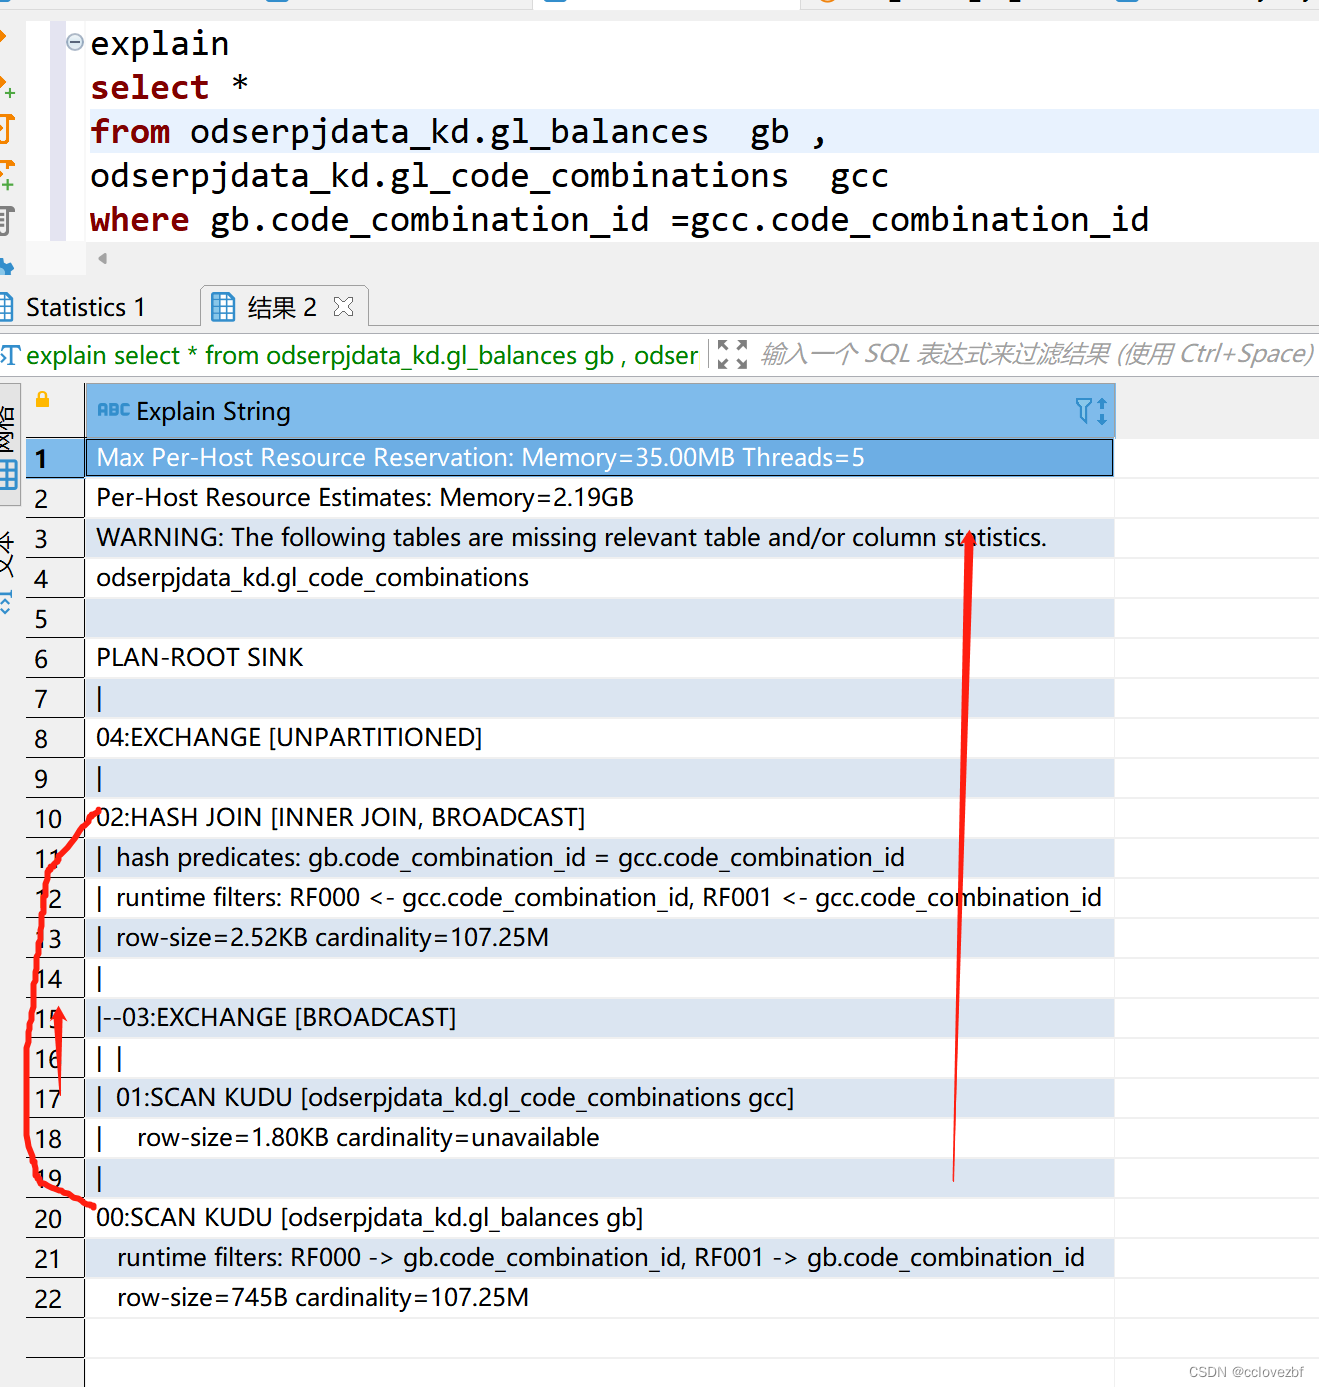Click the left scroll chevron above Statistics tab
The image size is (1319, 1387).
click(x=101, y=257)
